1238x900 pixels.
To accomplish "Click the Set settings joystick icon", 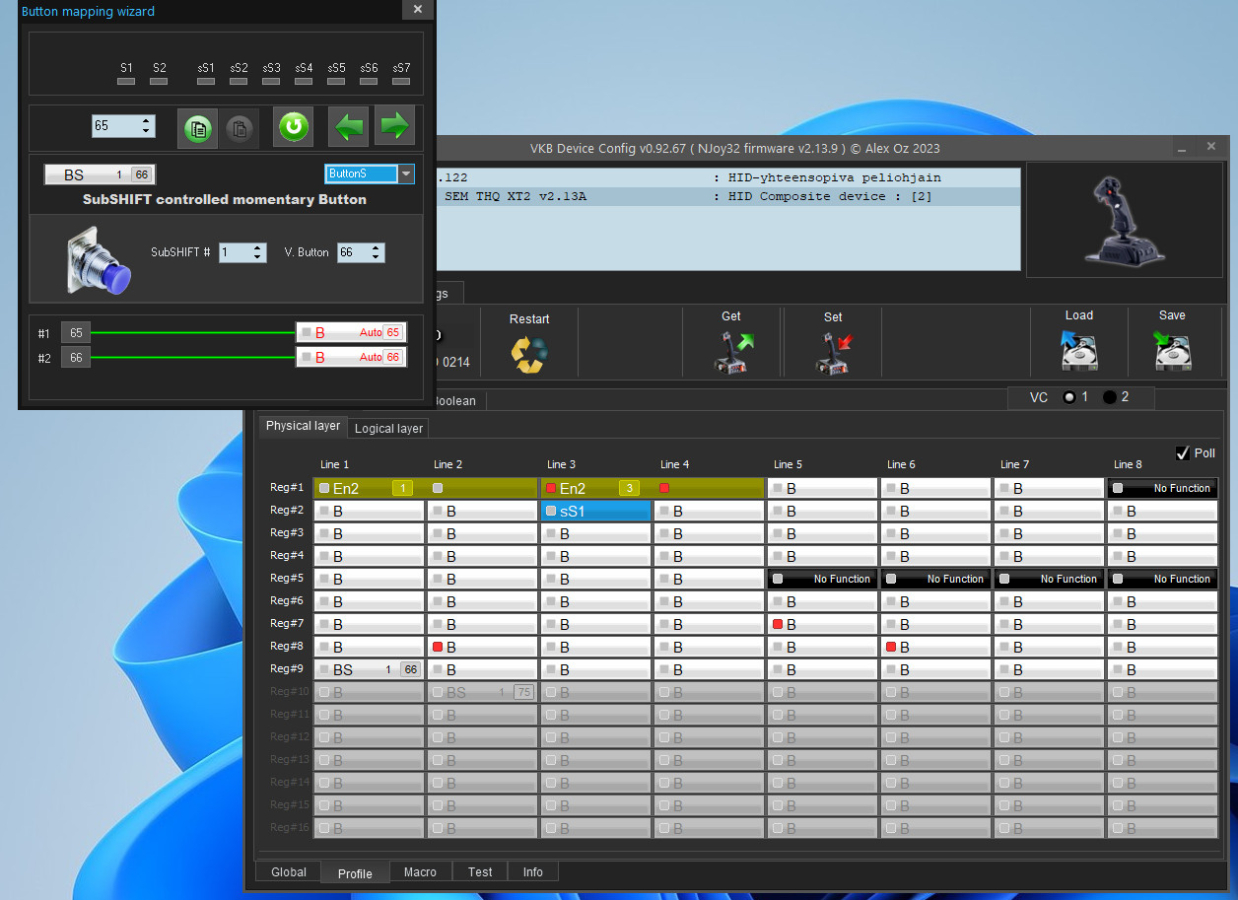I will [834, 352].
